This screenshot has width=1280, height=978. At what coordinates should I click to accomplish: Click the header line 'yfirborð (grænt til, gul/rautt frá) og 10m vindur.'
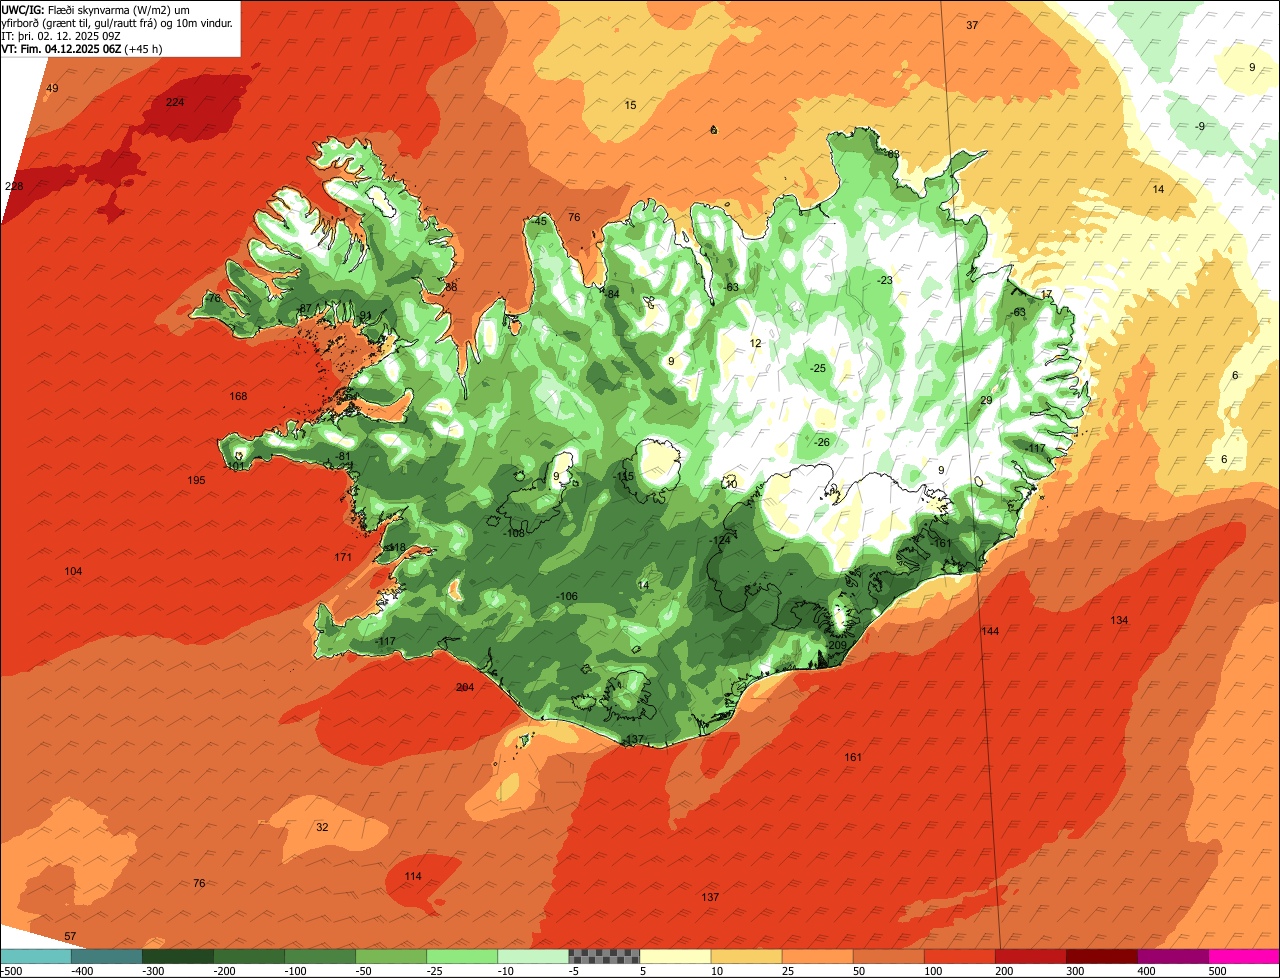(x=118, y=22)
